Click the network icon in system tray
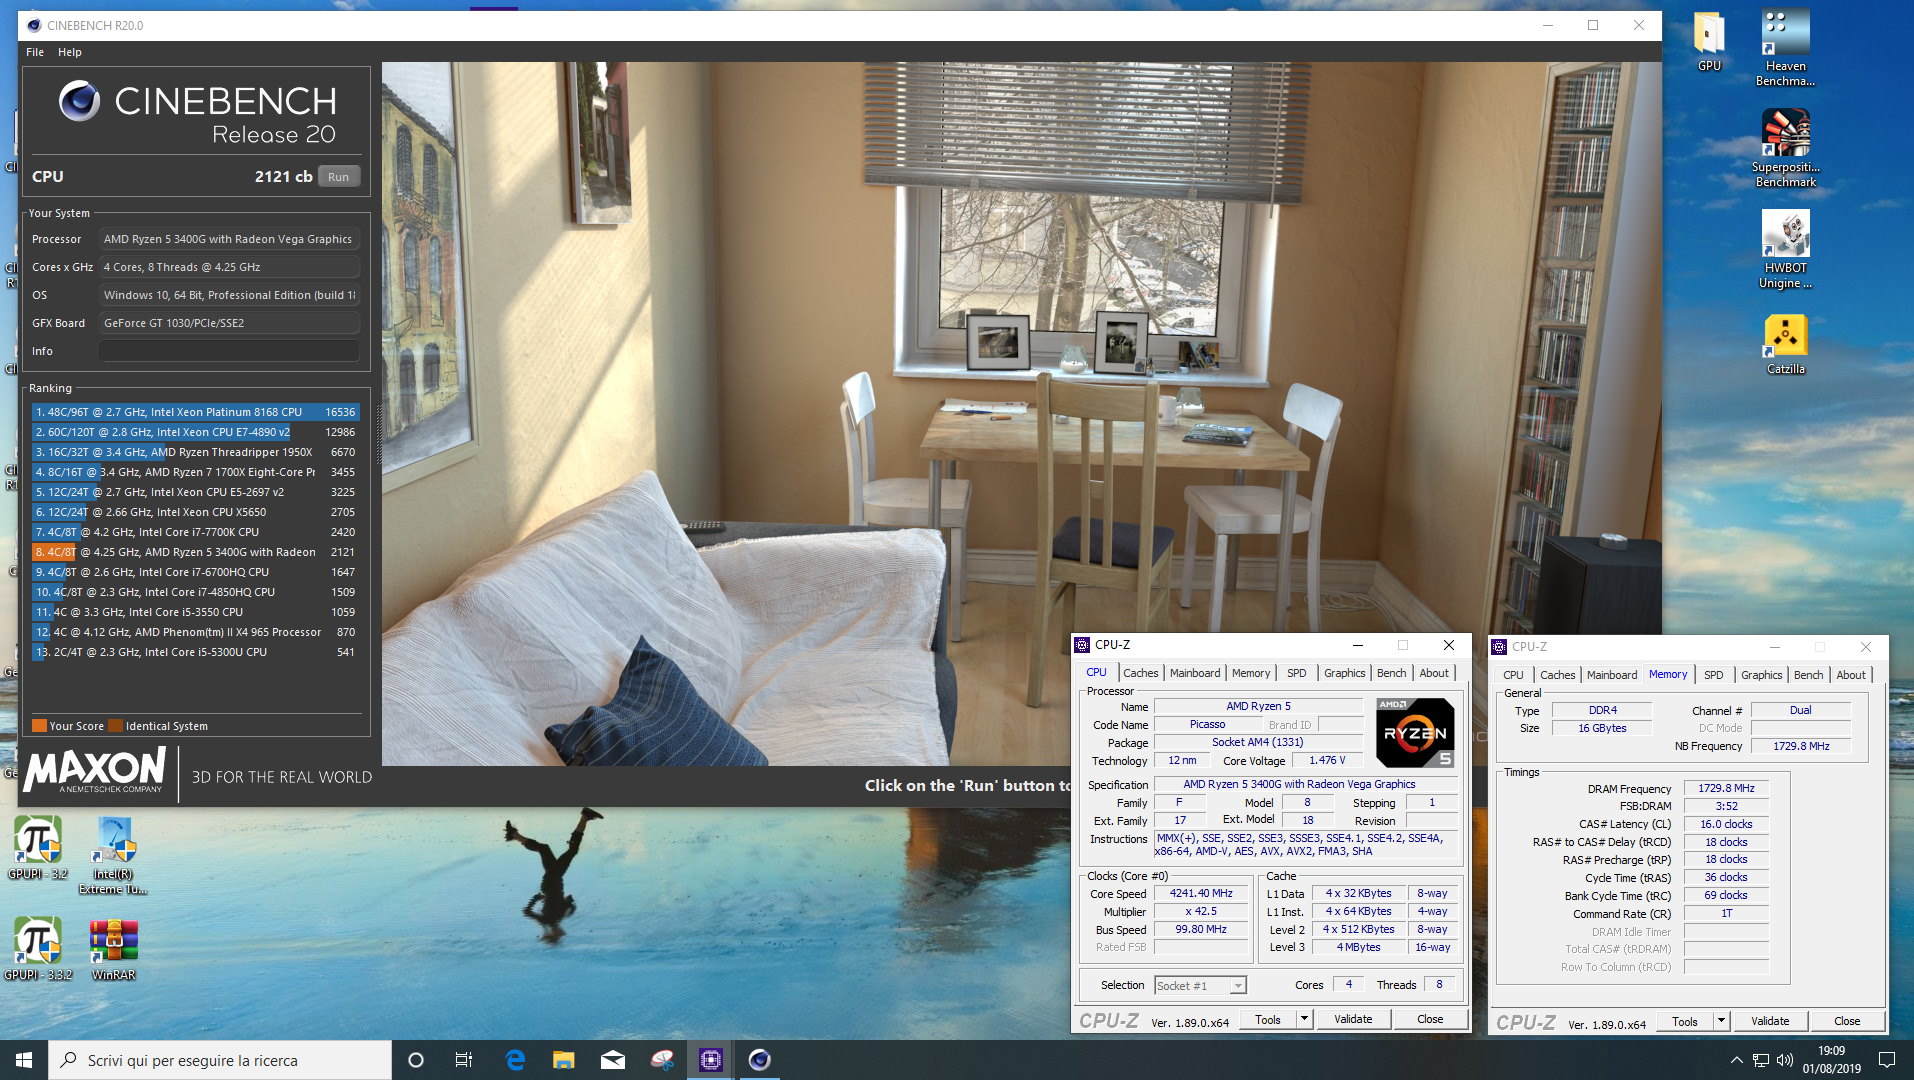This screenshot has height=1080, width=1914. (1761, 1060)
